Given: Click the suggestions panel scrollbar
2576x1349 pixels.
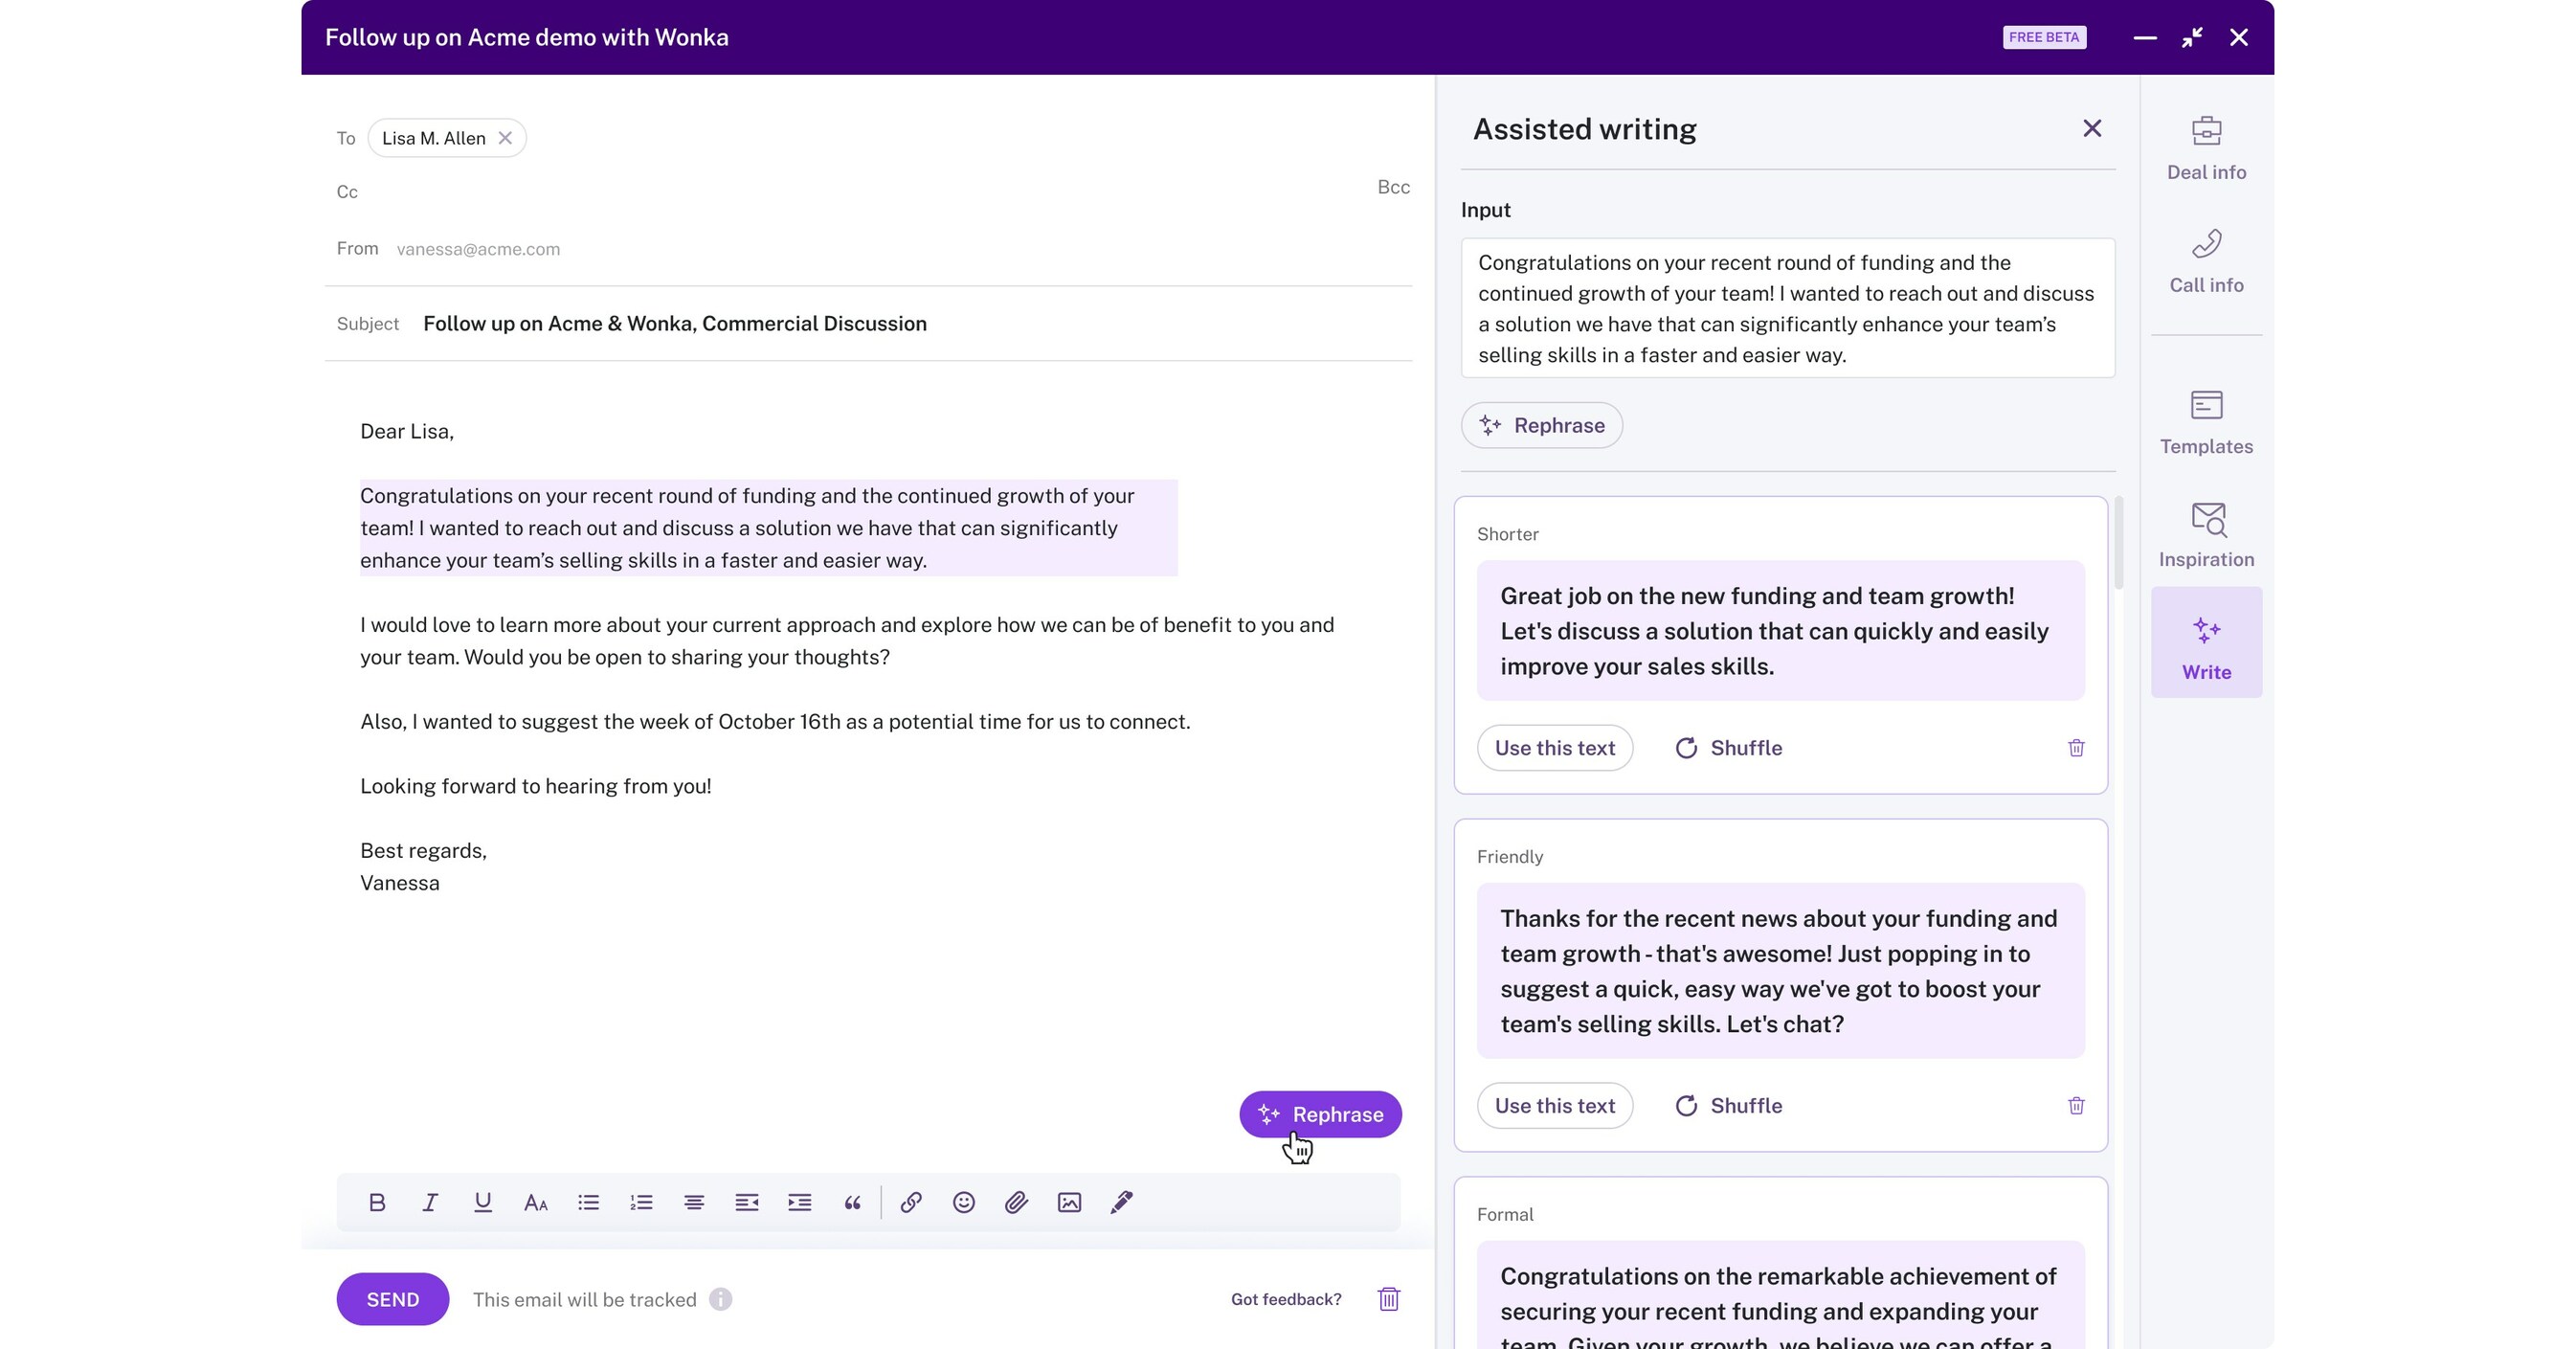Looking at the screenshot, I should tap(2119, 543).
